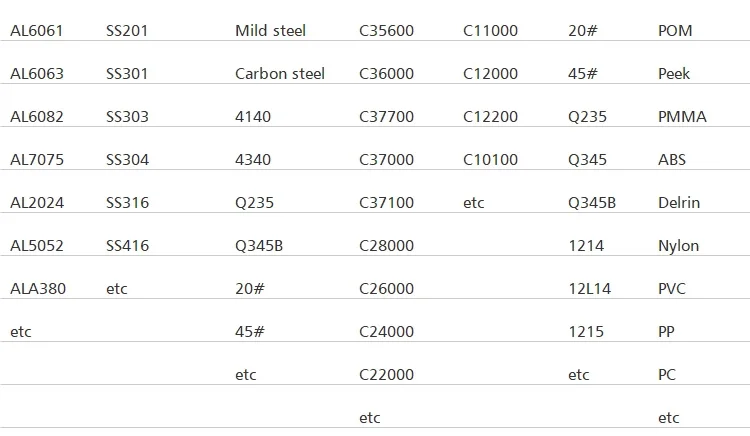
Task: Select the C10100 cell
Action: [x=491, y=160]
